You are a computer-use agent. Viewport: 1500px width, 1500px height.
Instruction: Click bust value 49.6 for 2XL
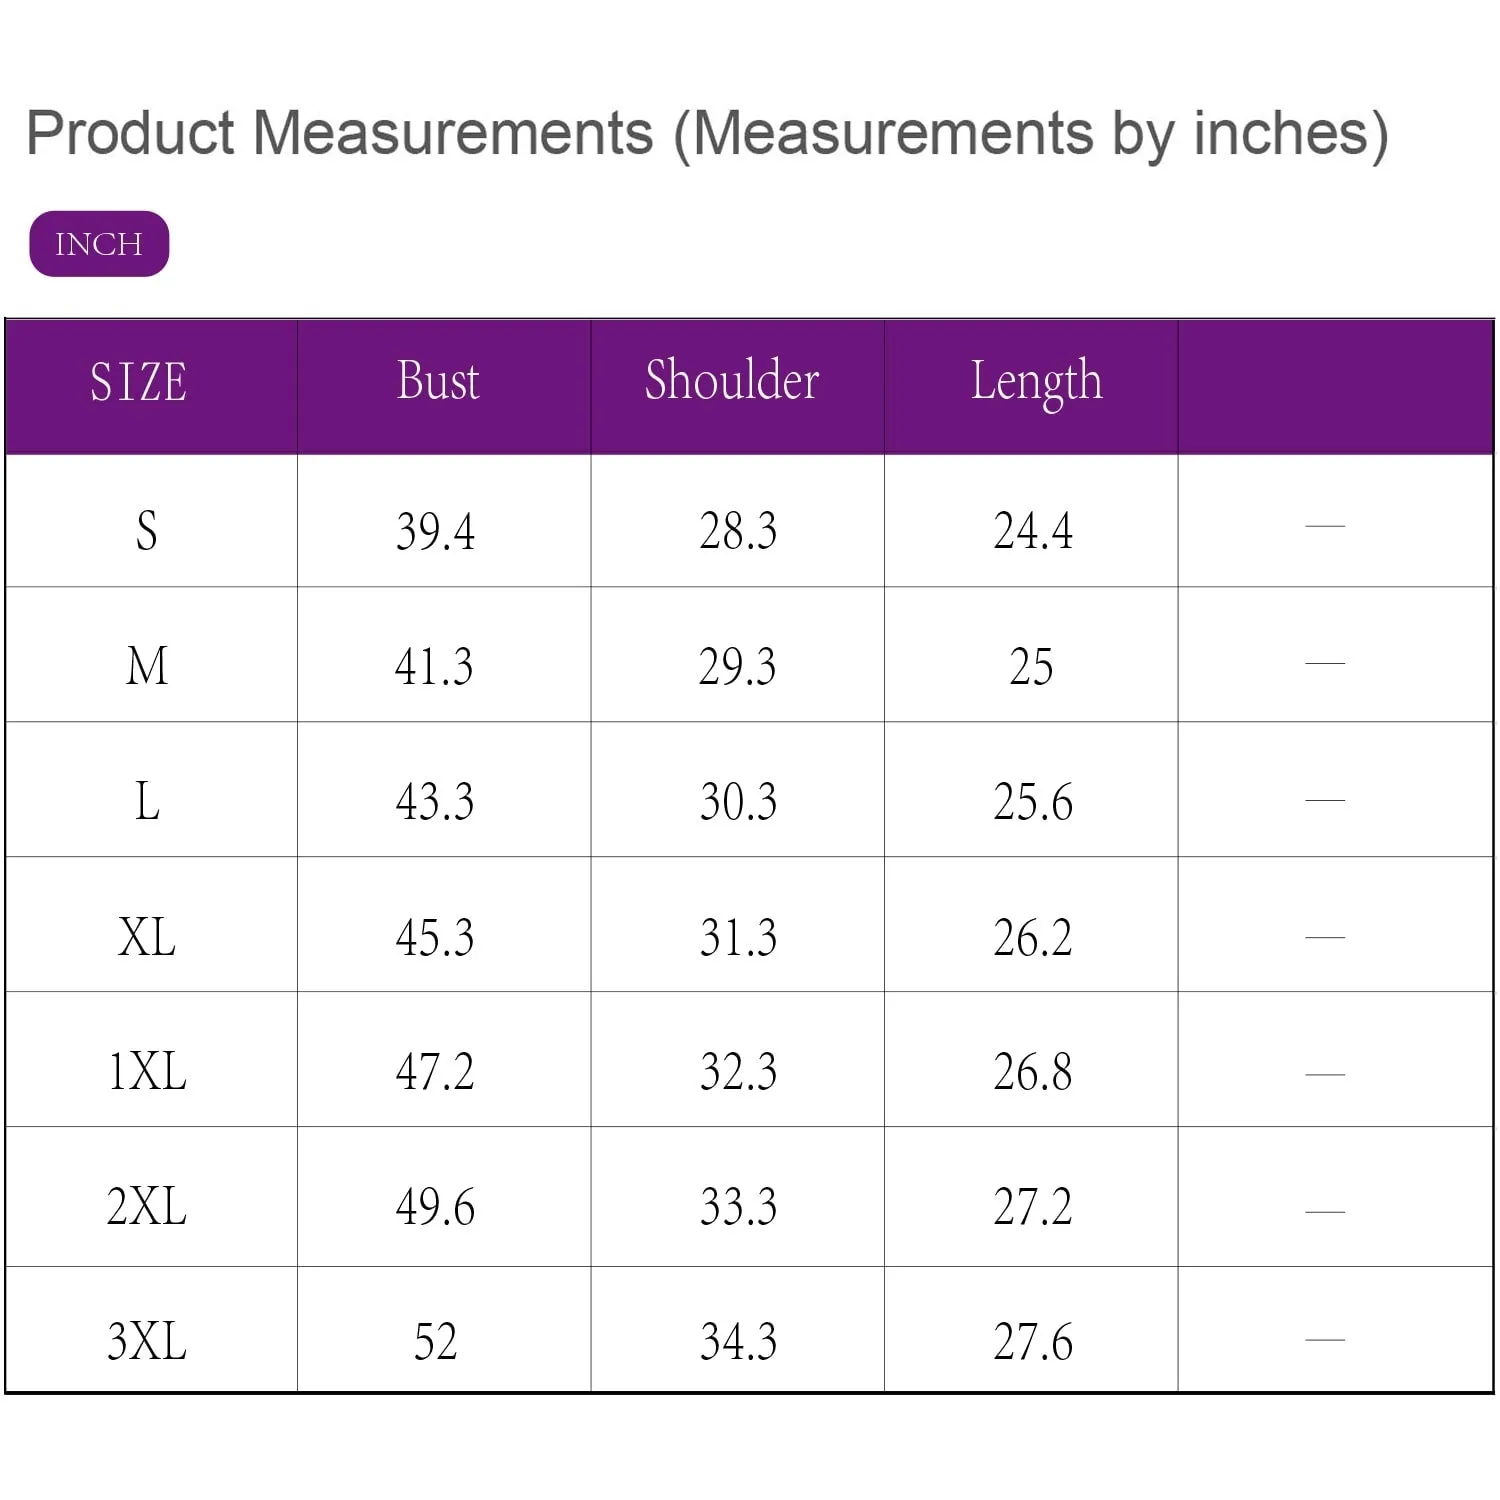coord(435,1207)
